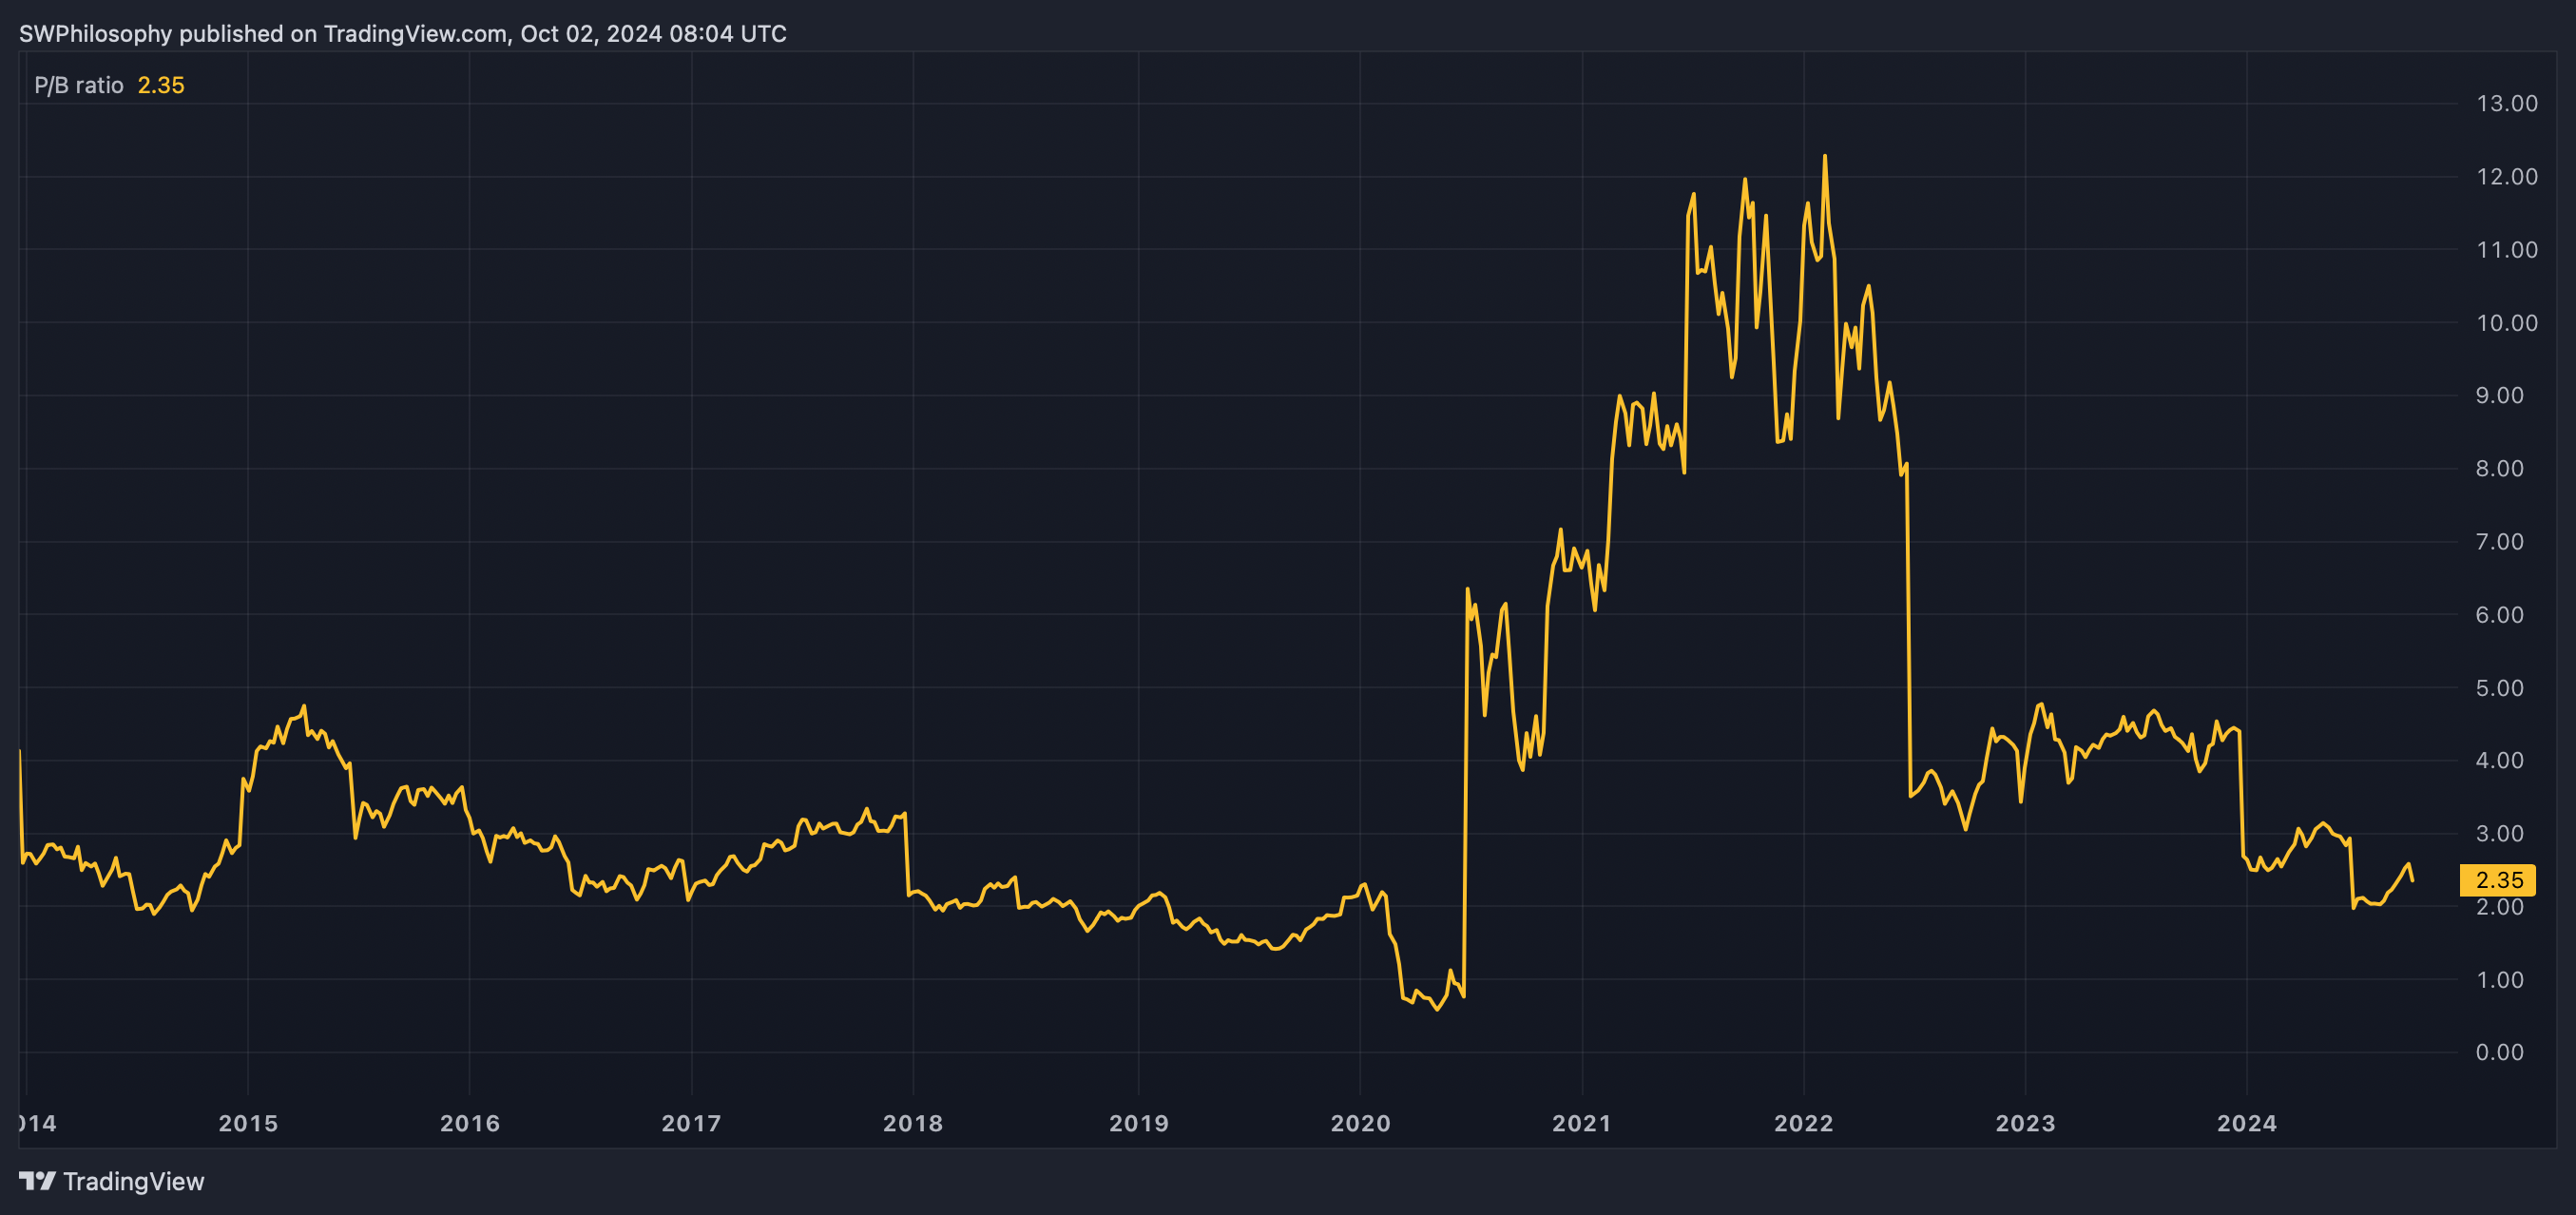The width and height of the screenshot is (2576, 1215).
Task: Click the 2015 year label on time axis
Action: (x=248, y=1123)
